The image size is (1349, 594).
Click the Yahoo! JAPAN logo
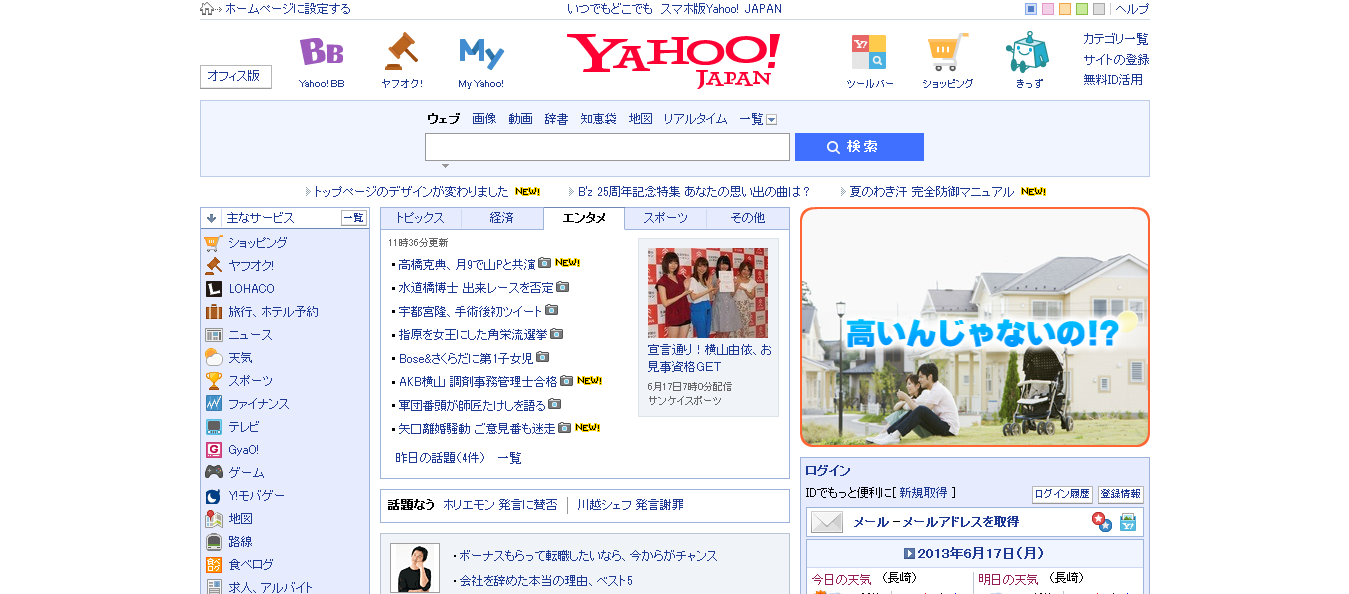click(x=673, y=60)
